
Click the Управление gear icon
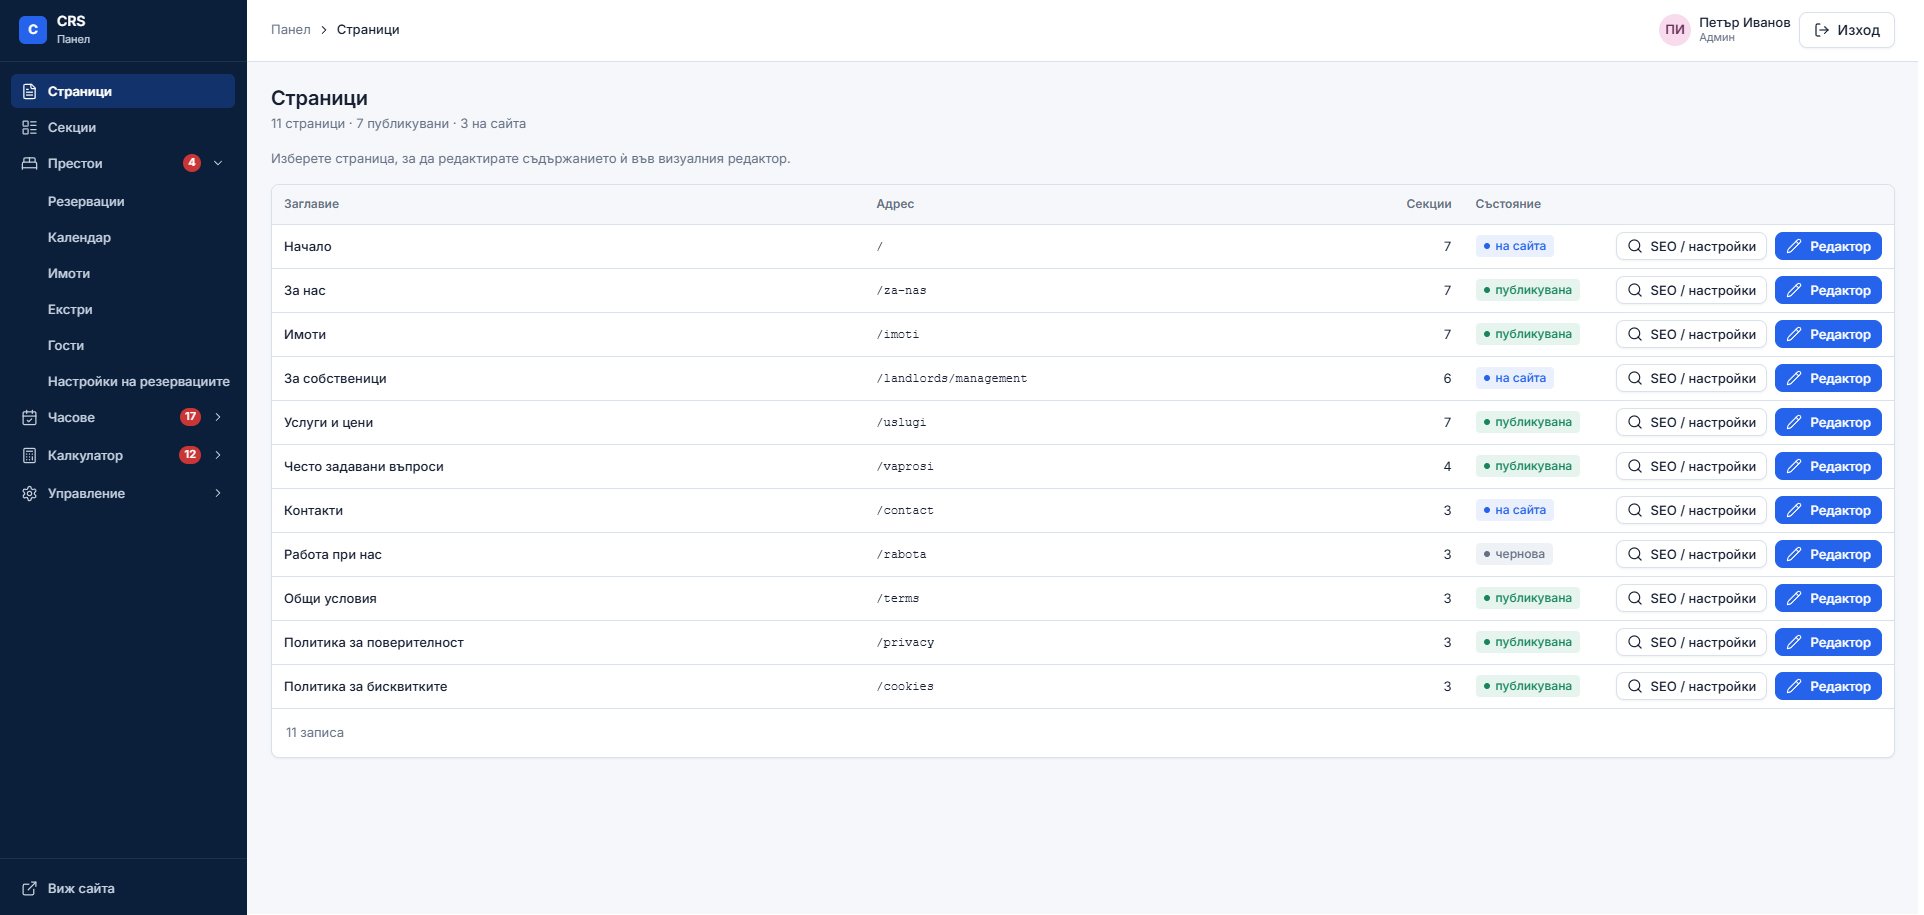pyautogui.click(x=30, y=494)
